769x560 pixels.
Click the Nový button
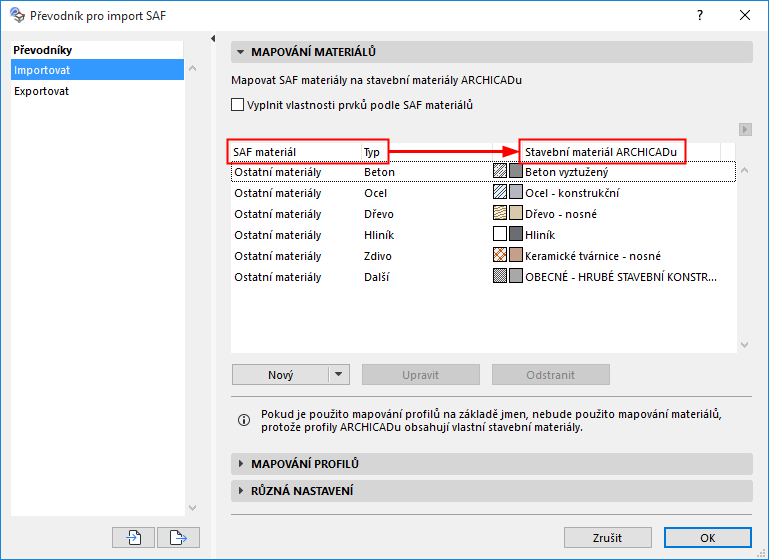pyautogui.click(x=280, y=375)
